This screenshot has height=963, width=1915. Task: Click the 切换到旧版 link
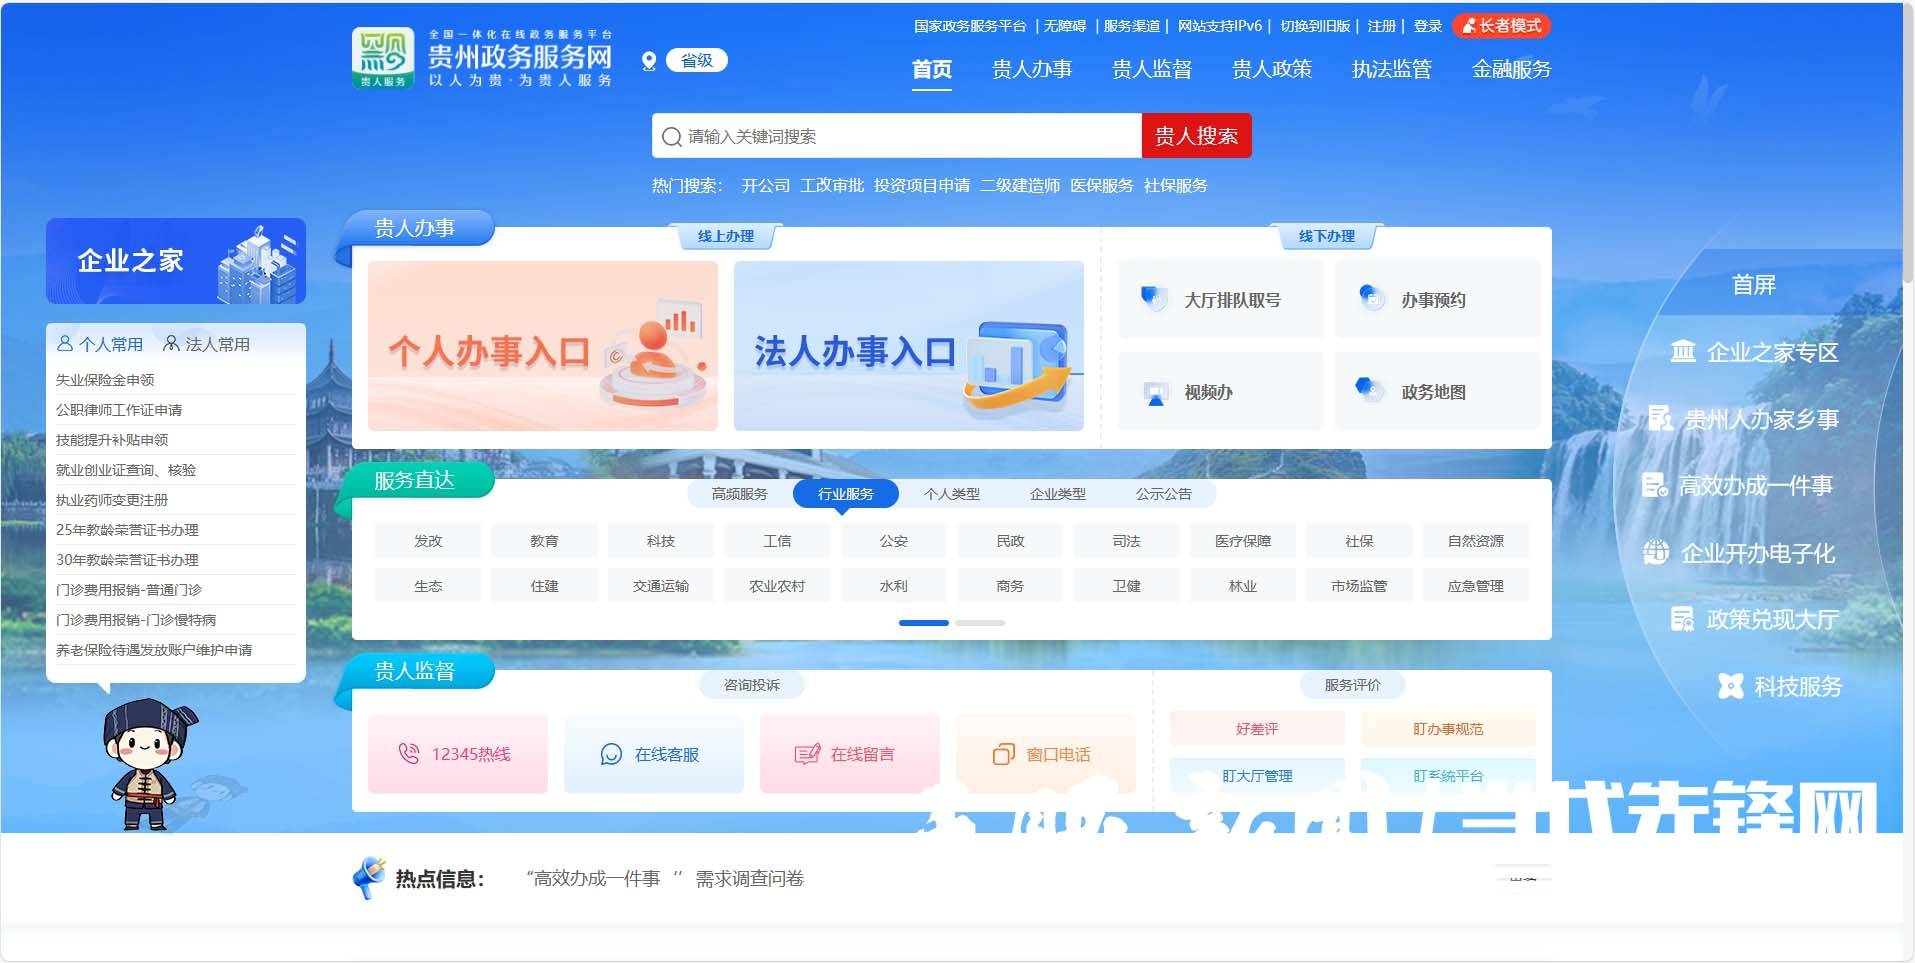click(1315, 26)
